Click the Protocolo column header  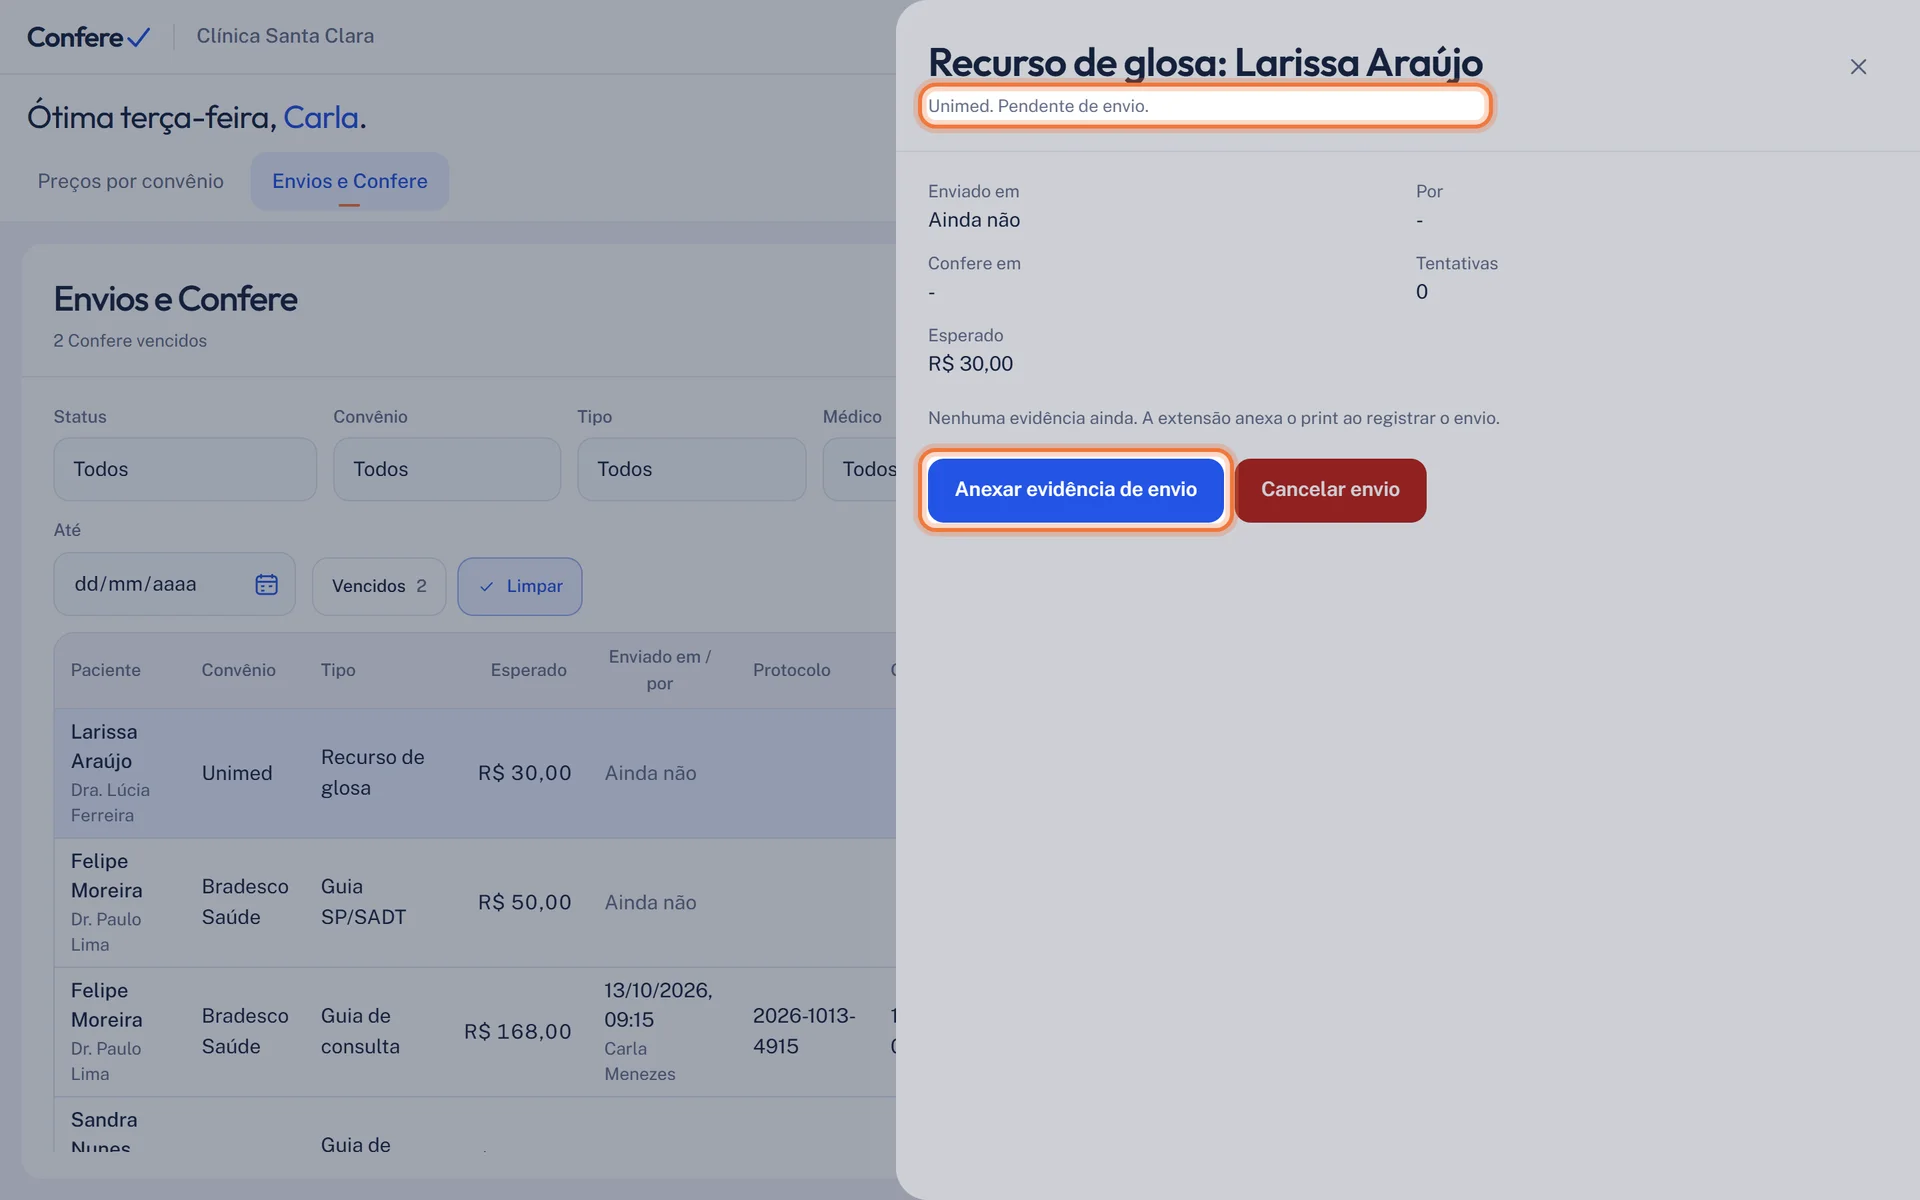pos(791,670)
